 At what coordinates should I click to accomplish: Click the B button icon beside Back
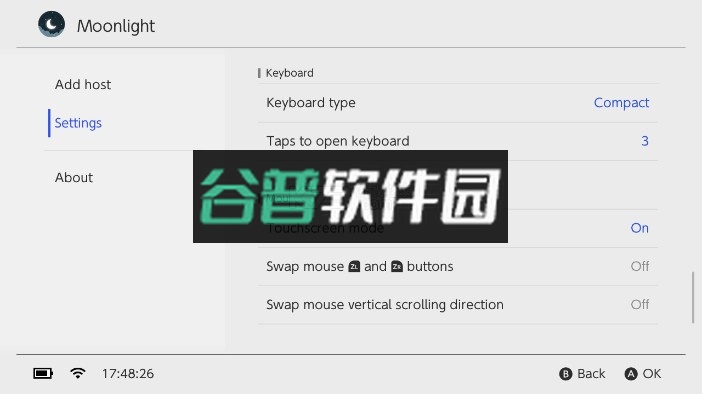pyautogui.click(x=565, y=374)
